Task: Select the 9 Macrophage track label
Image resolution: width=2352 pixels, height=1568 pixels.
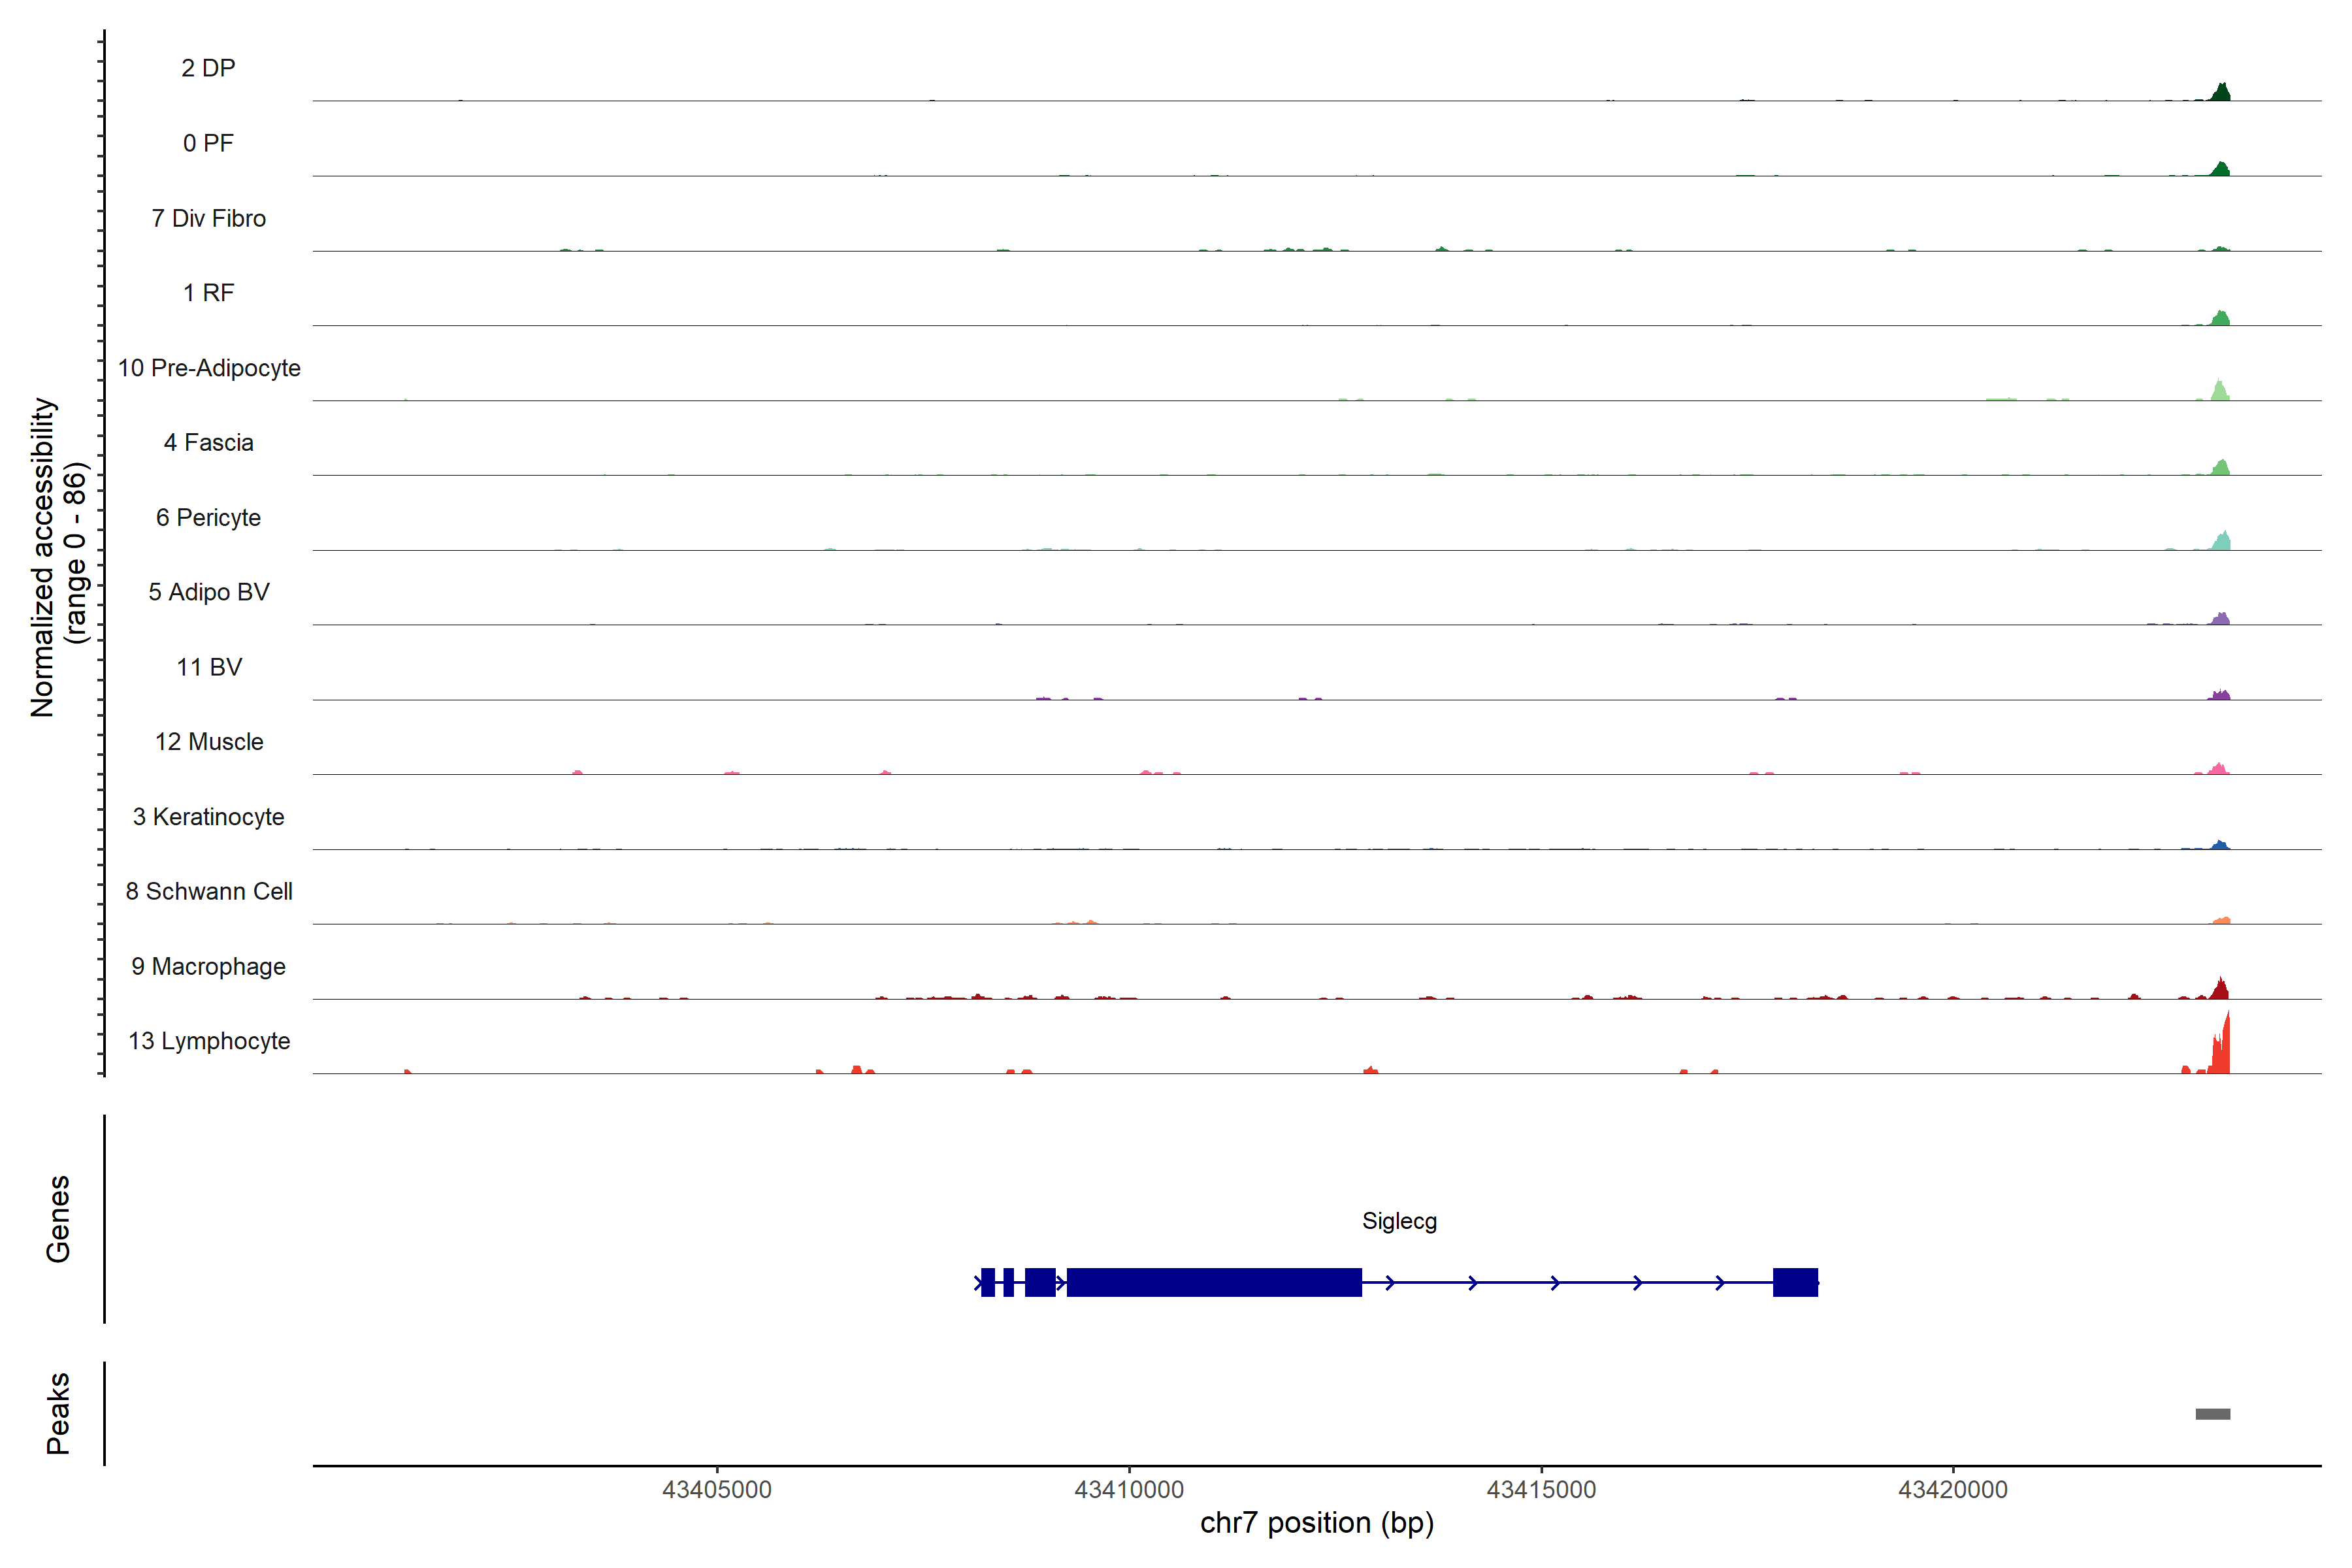Action: (x=208, y=966)
